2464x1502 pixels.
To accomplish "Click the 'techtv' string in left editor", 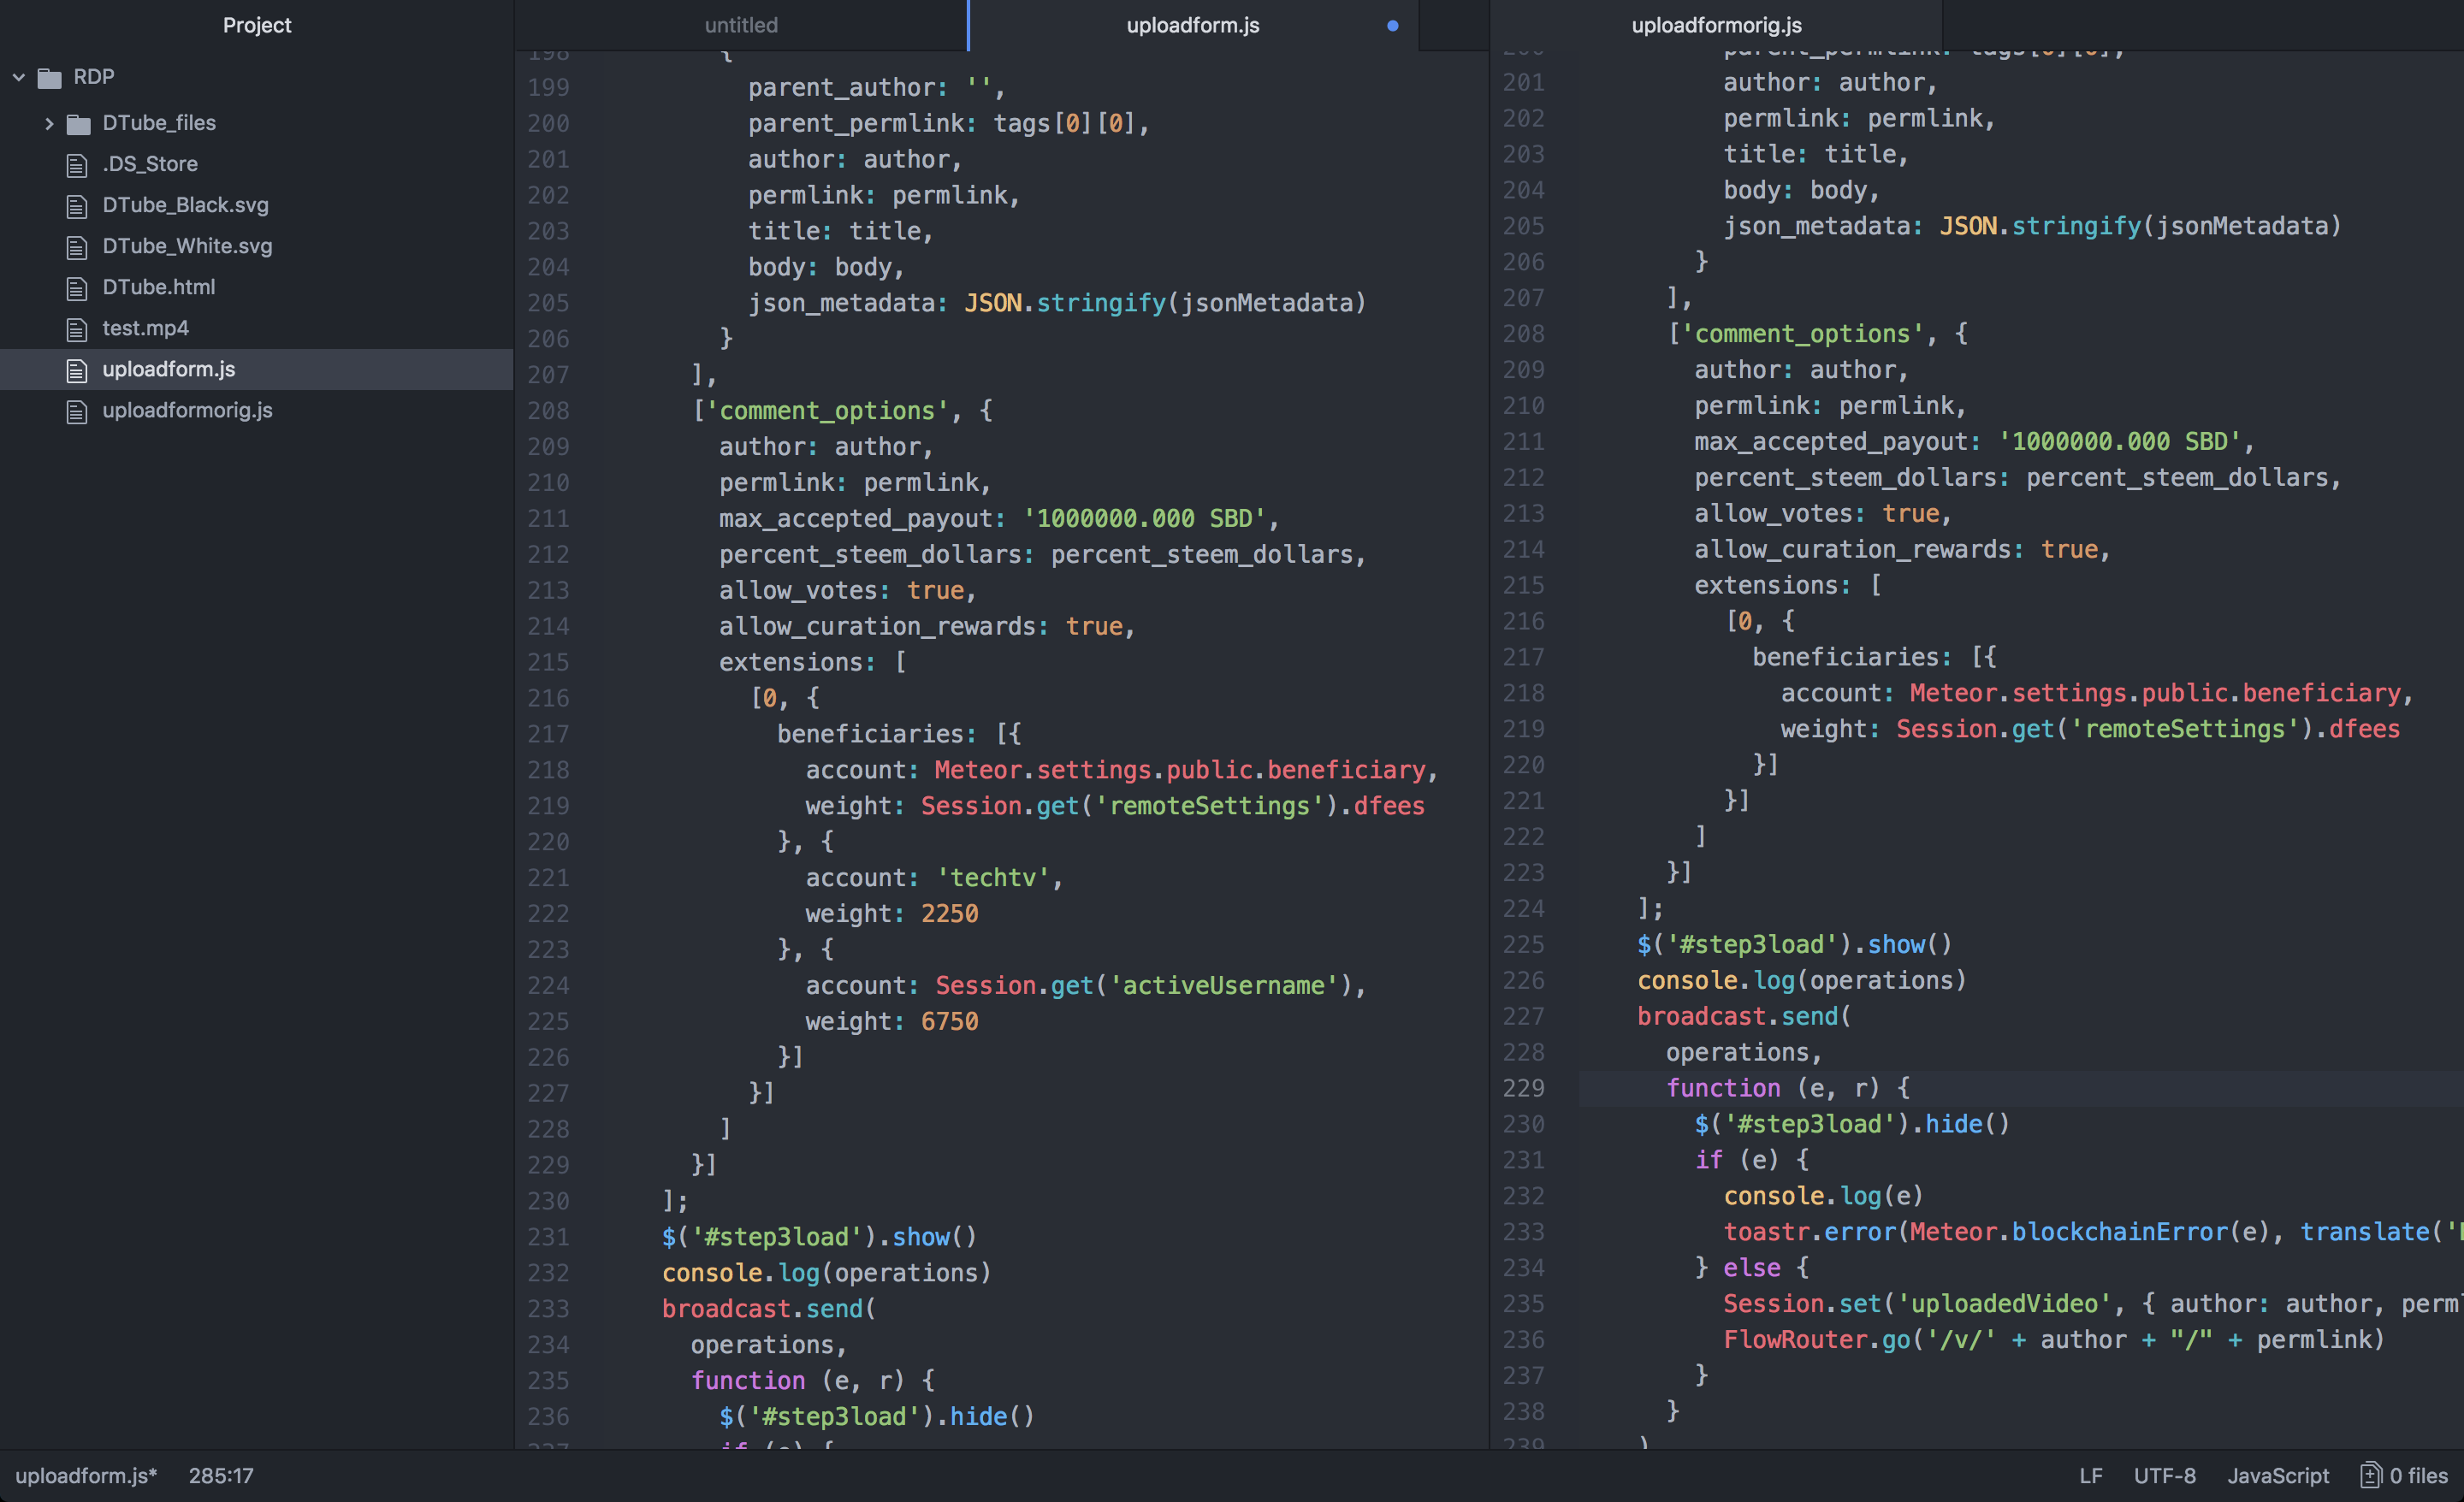I will [993, 878].
